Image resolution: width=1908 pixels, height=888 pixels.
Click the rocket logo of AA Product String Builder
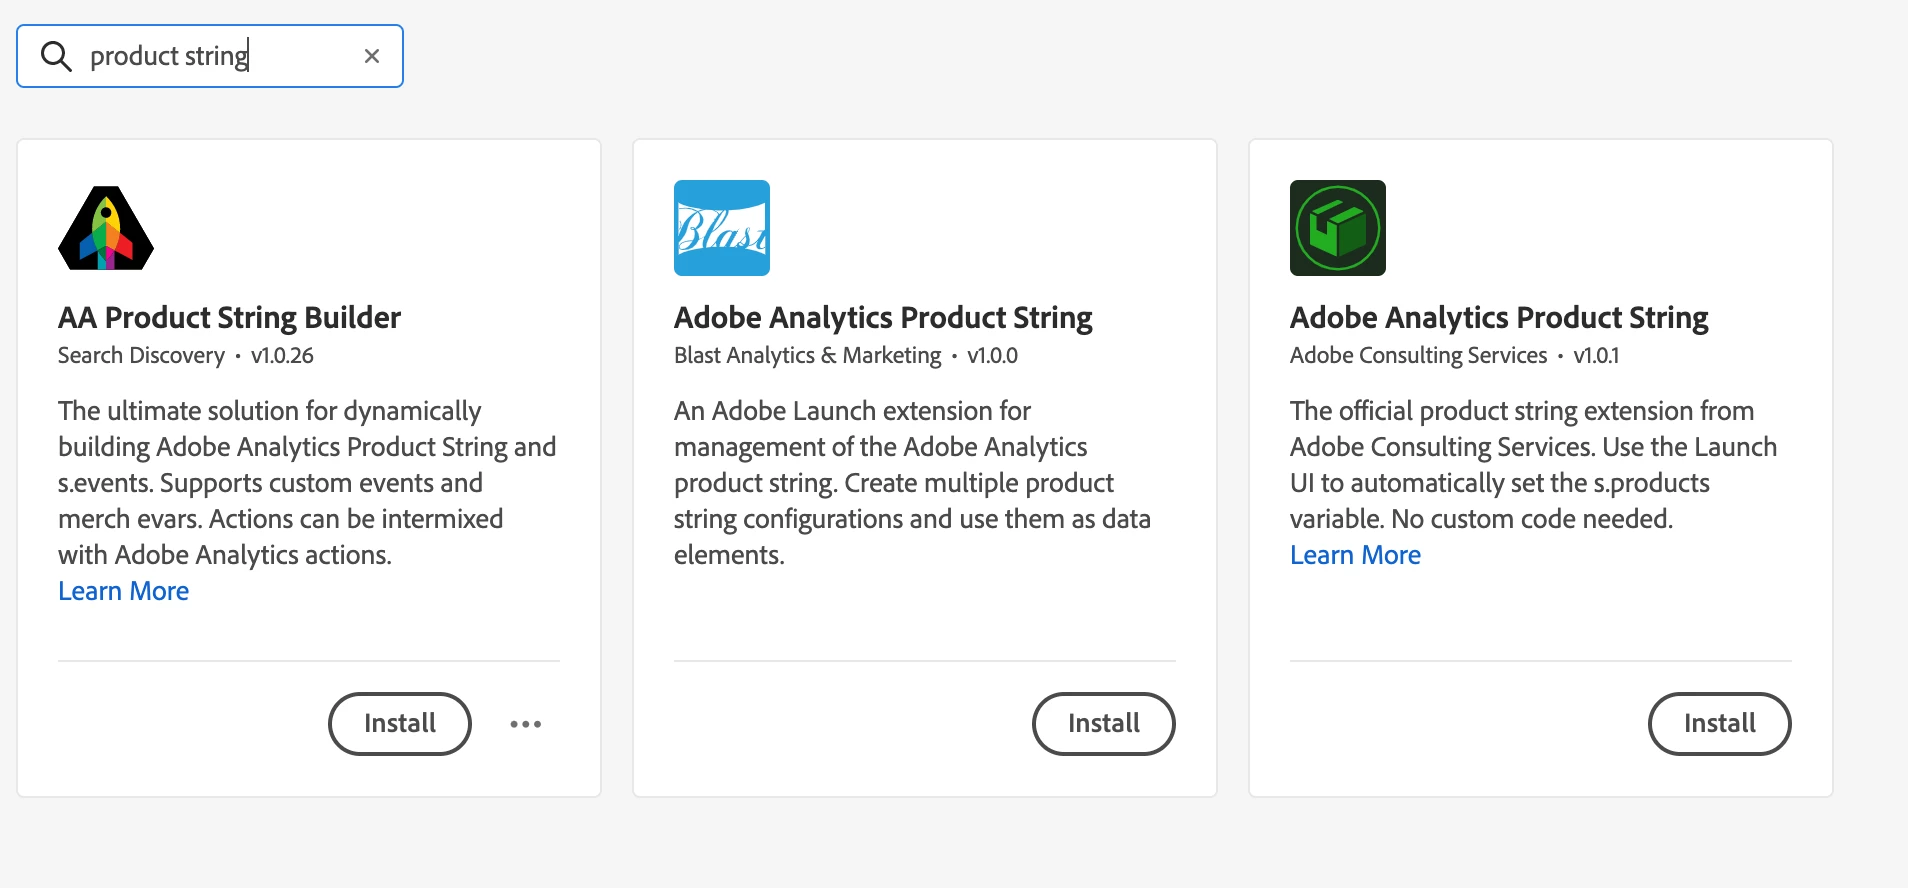pos(106,228)
